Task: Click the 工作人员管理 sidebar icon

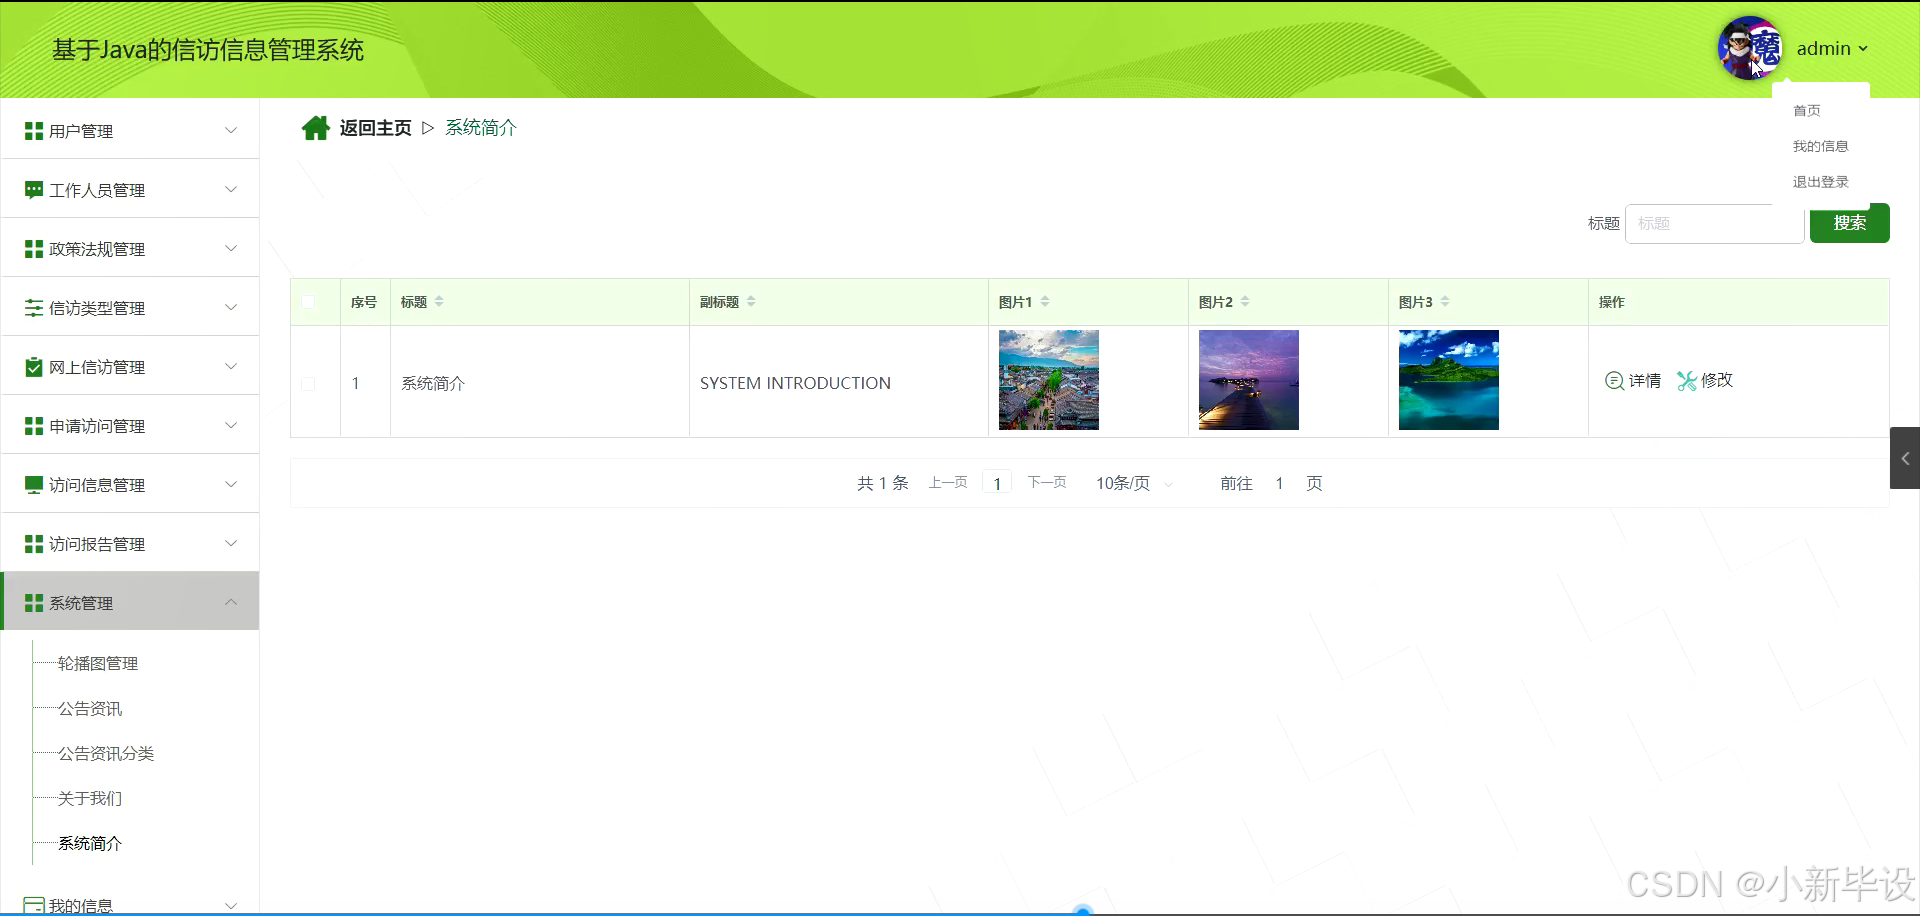Action: pos(32,189)
